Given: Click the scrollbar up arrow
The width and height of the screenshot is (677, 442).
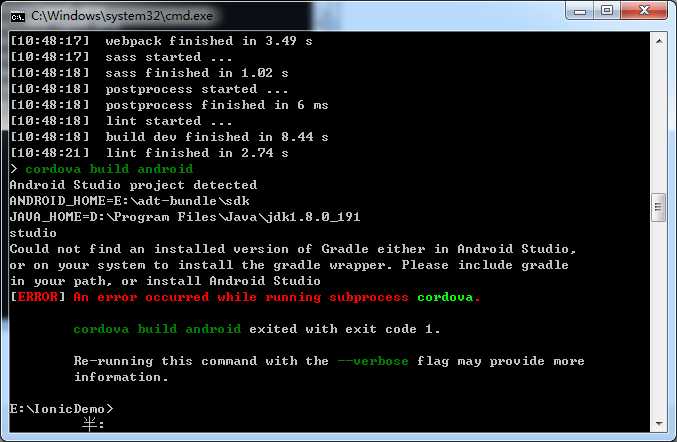Looking at the screenshot, I should (x=658, y=41).
